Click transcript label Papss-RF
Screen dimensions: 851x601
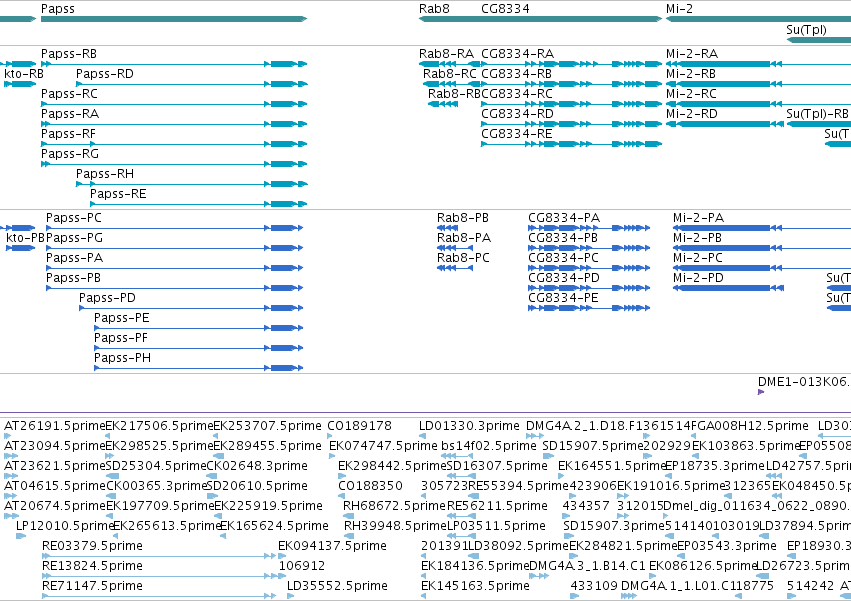coord(68,134)
